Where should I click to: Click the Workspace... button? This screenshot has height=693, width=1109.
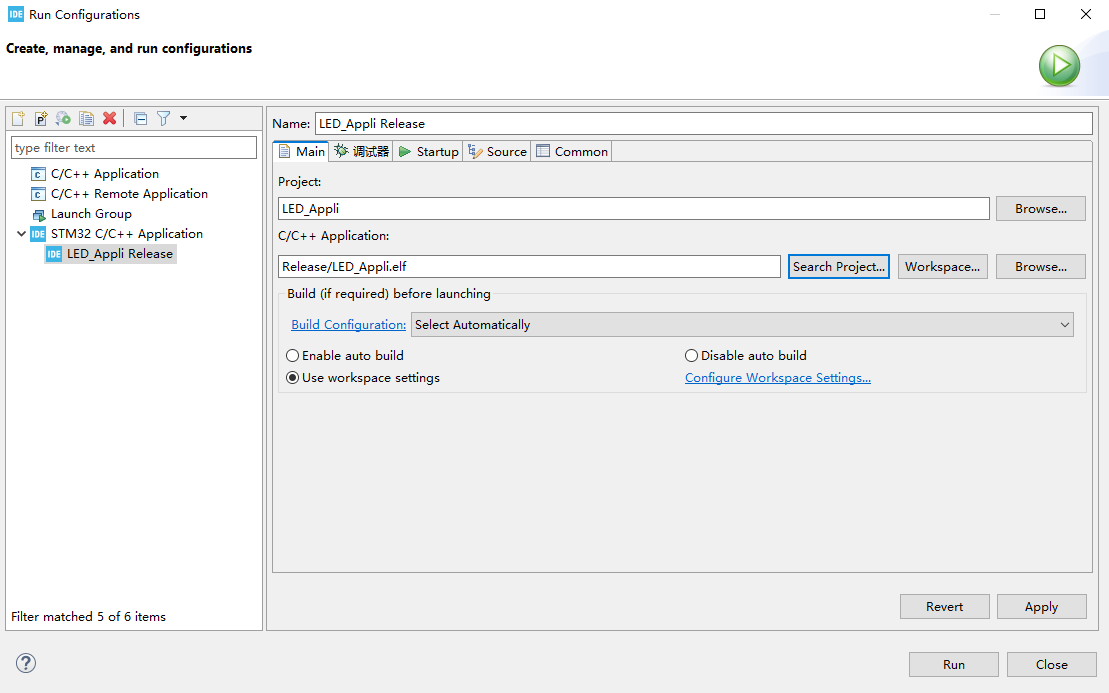click(943, 267)
